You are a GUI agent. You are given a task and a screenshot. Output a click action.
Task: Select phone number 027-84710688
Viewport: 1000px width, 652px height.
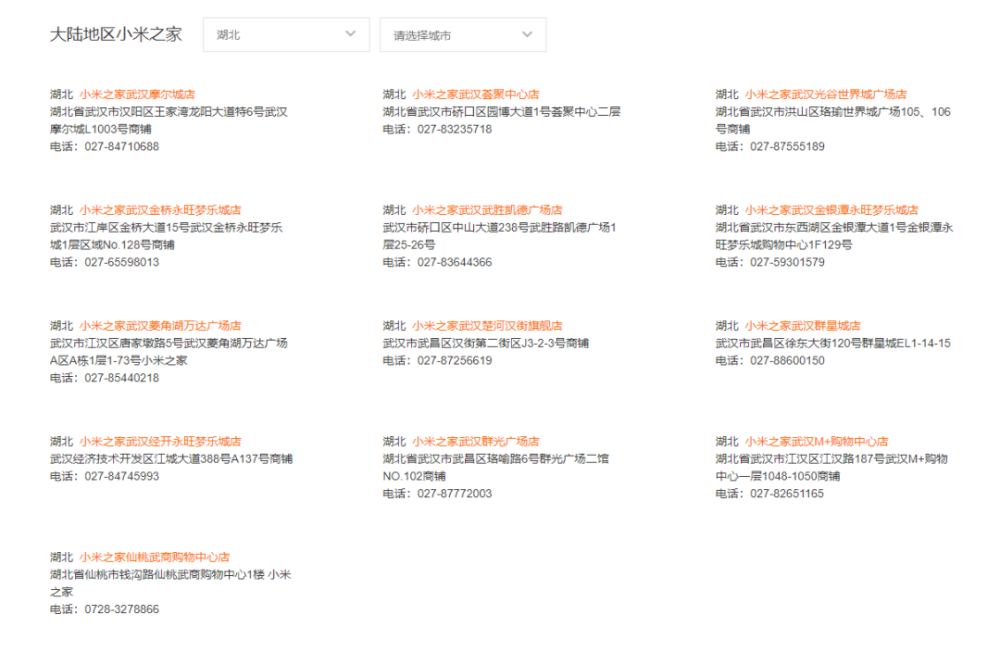pyautogui.click(x=122, y=147)
